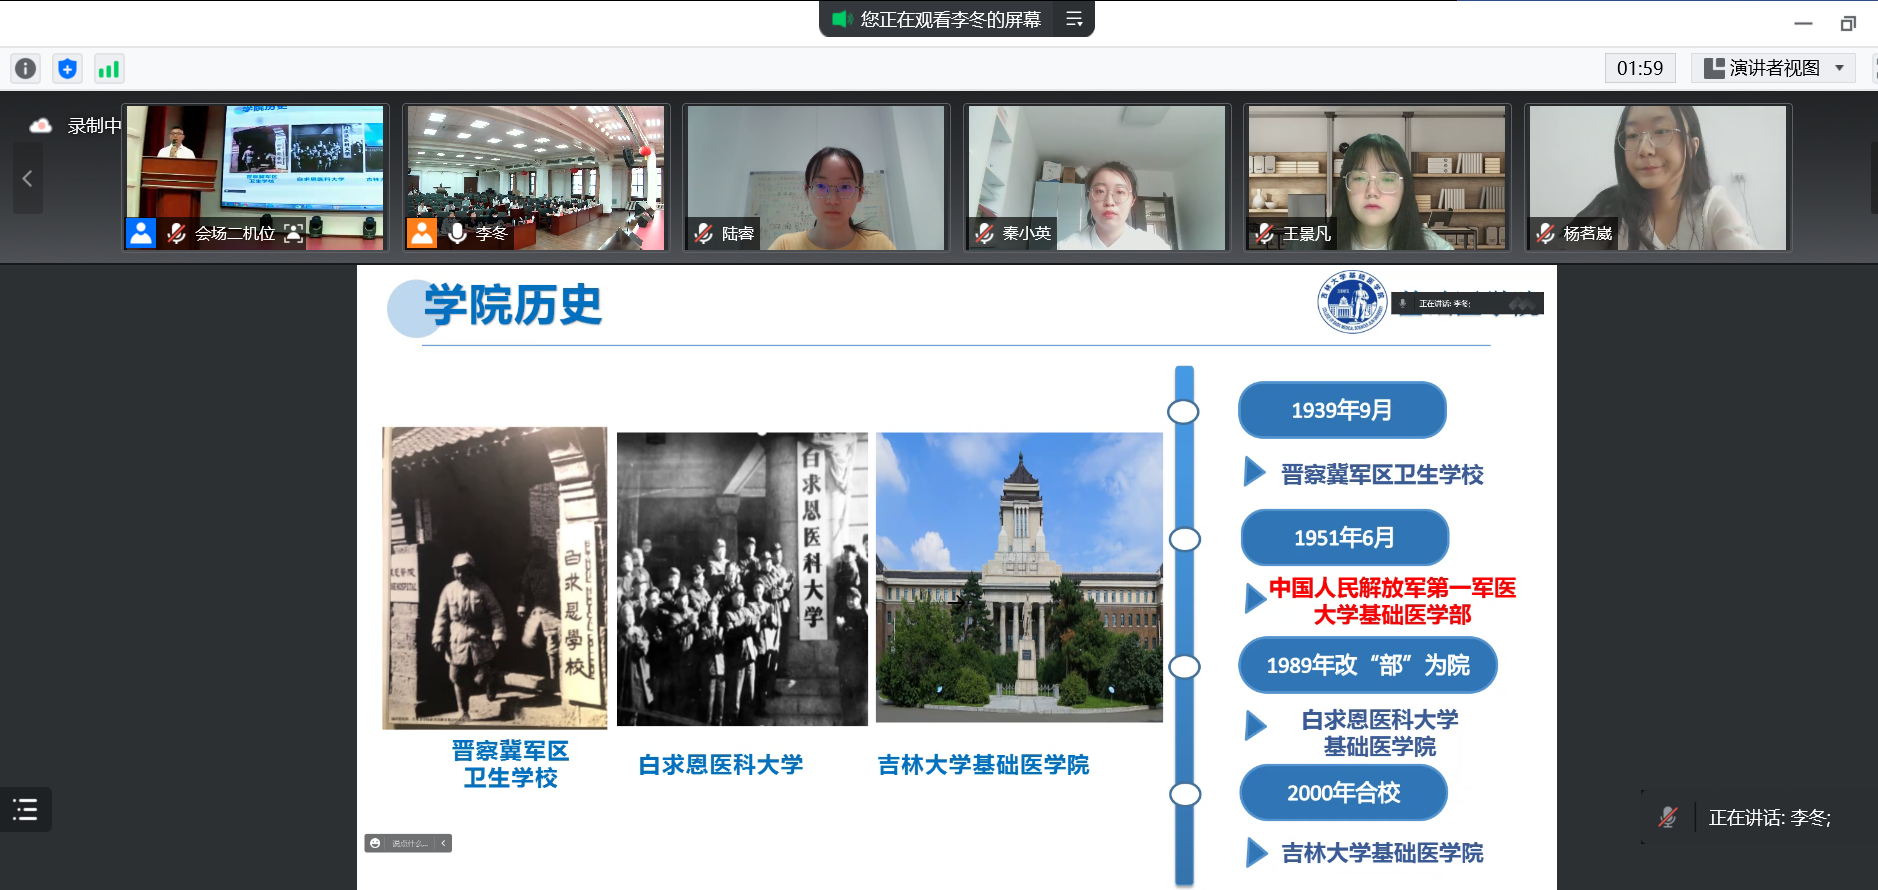Open the list panel icon at bottom left
Screen dimensions: 1878x890
pos(25,810)
